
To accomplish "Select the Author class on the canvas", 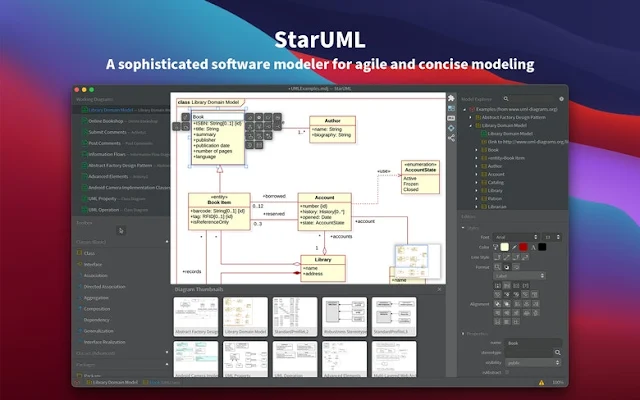I will [x=332, y=129].
